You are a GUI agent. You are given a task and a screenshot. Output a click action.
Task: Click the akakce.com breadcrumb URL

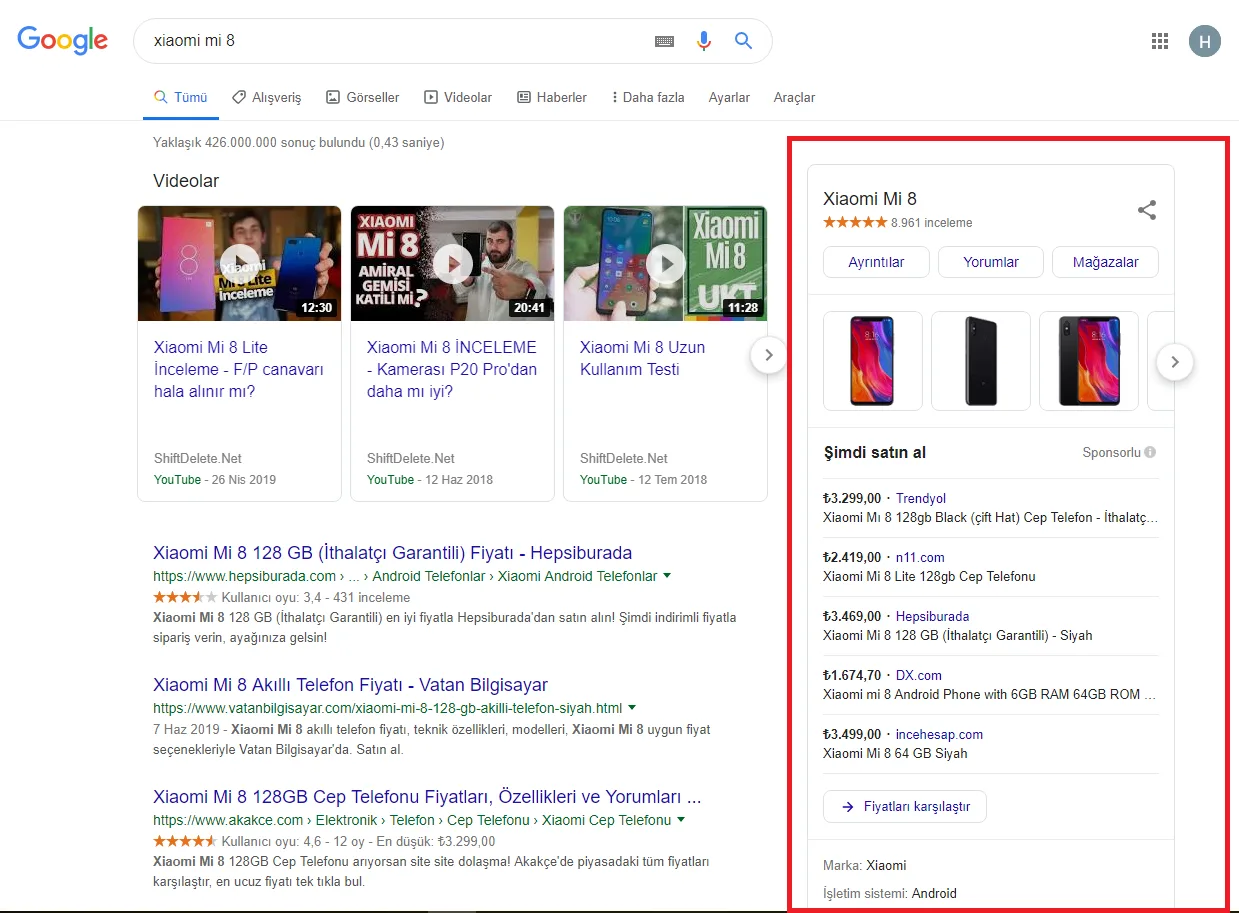click(412, 820)
